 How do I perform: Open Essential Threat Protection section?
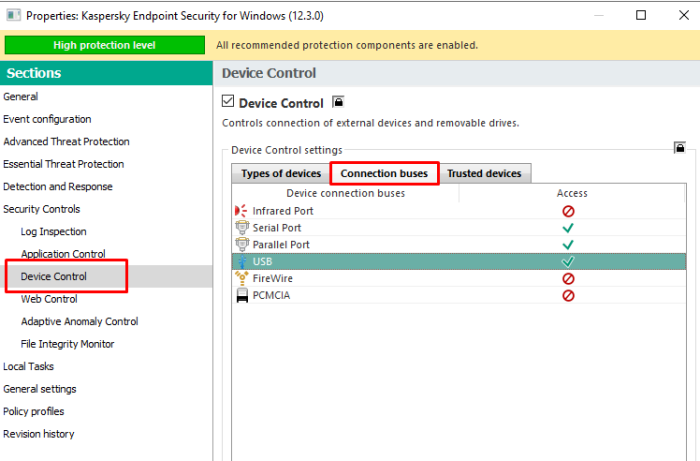click(64, 164)
